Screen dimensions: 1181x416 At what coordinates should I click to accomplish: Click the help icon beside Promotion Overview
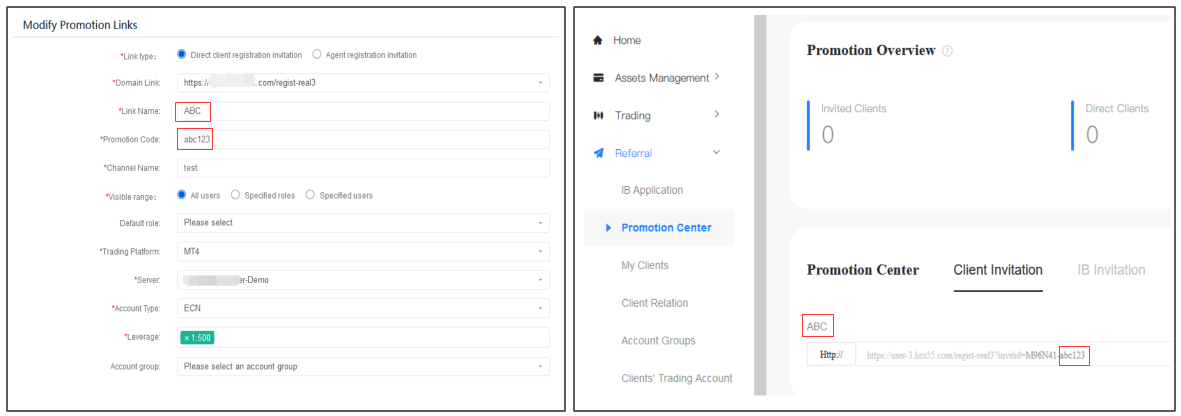[947, 51]
